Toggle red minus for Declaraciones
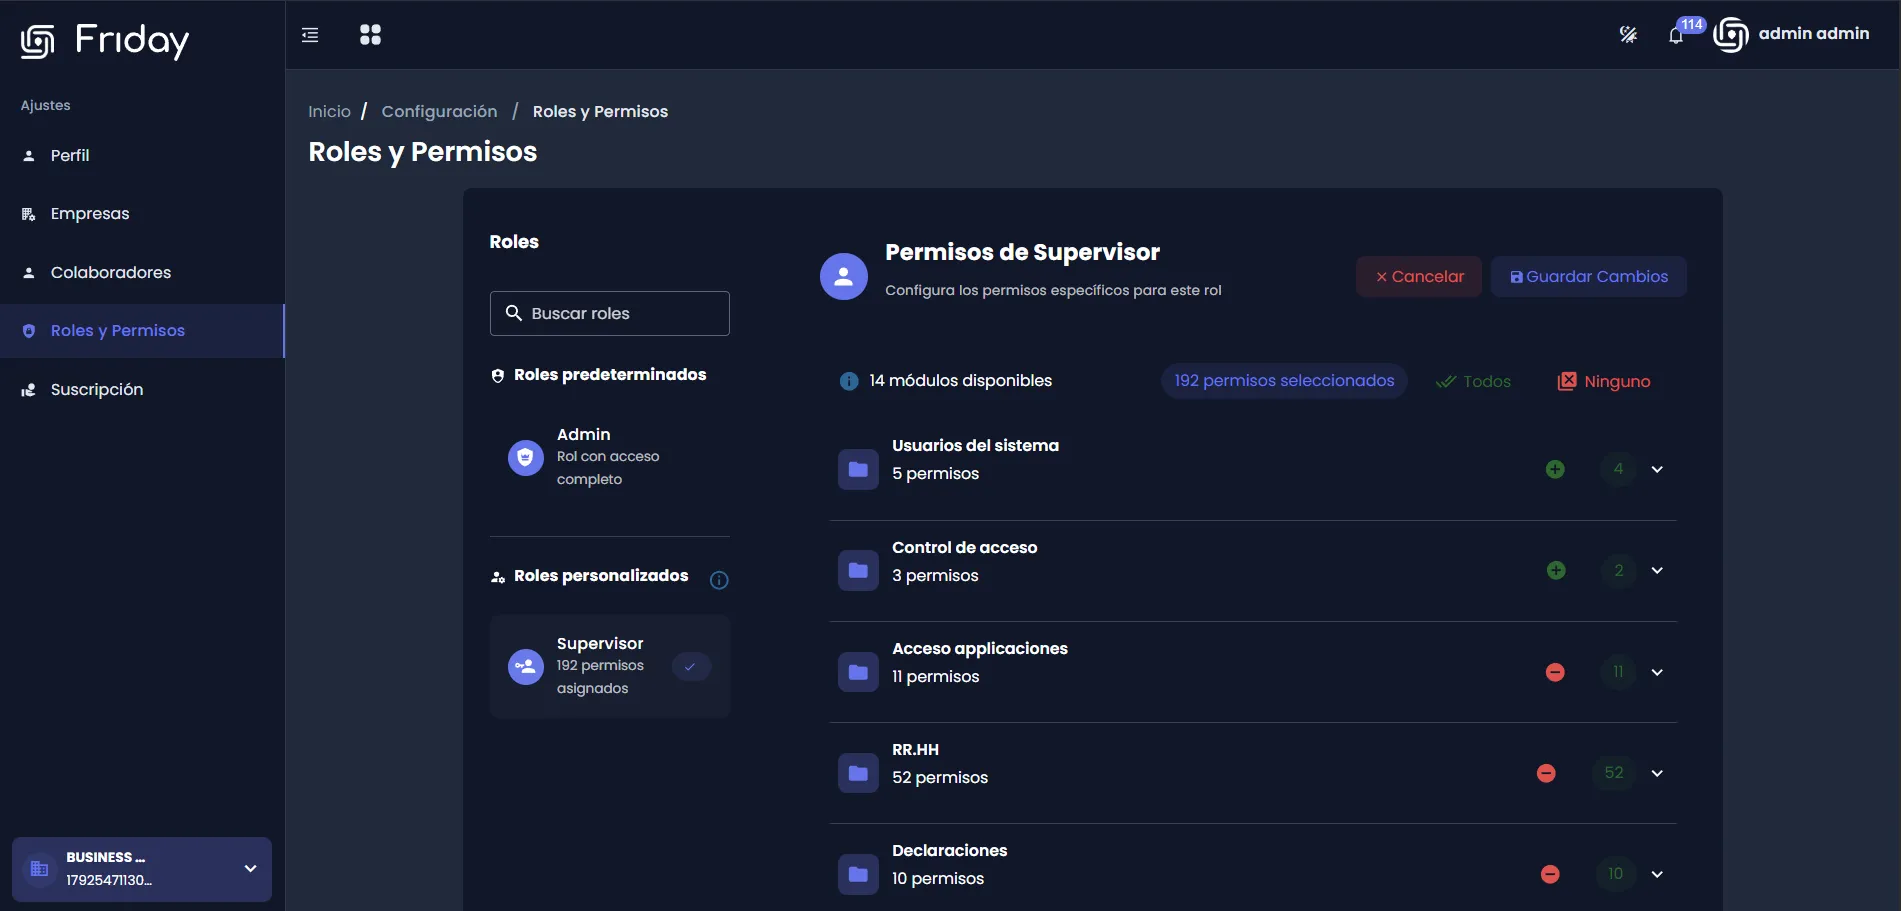 tap(1550, 874)
